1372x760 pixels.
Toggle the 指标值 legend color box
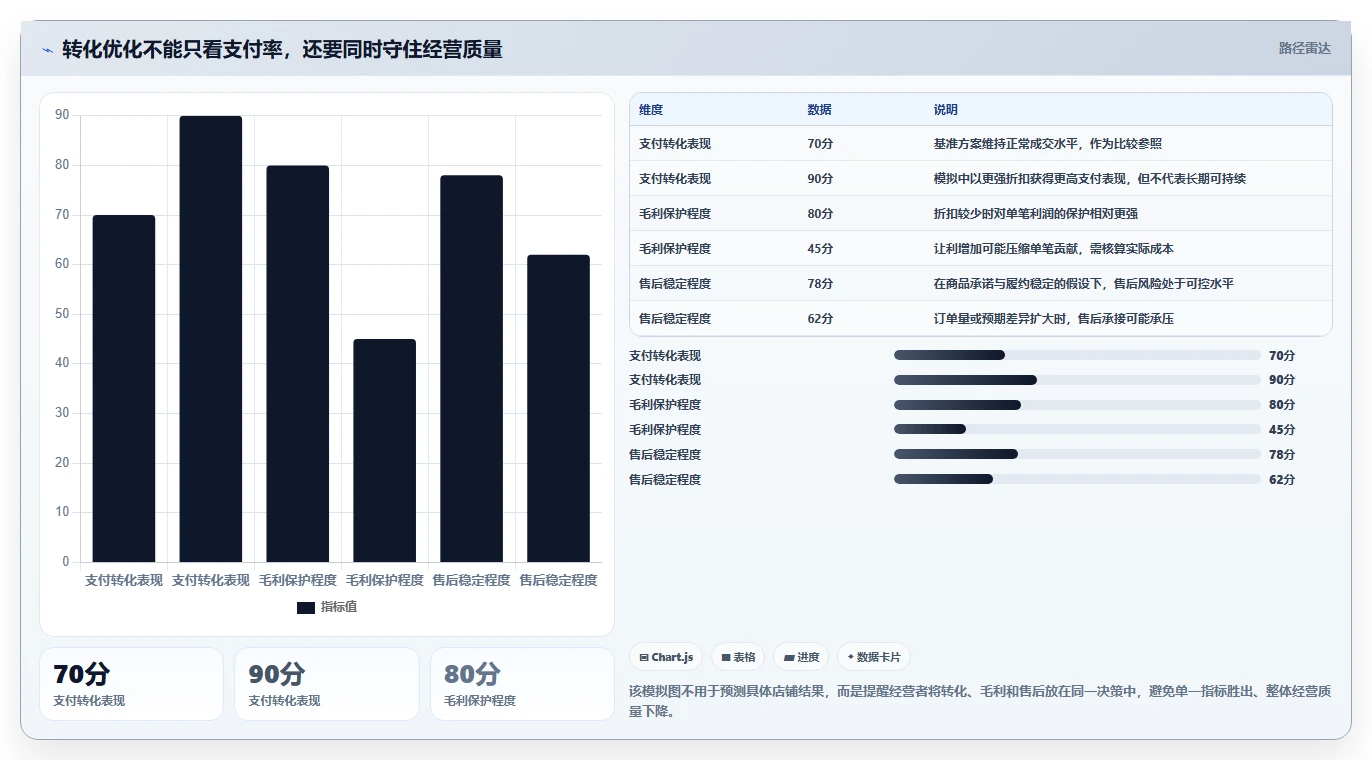point(306,607)
